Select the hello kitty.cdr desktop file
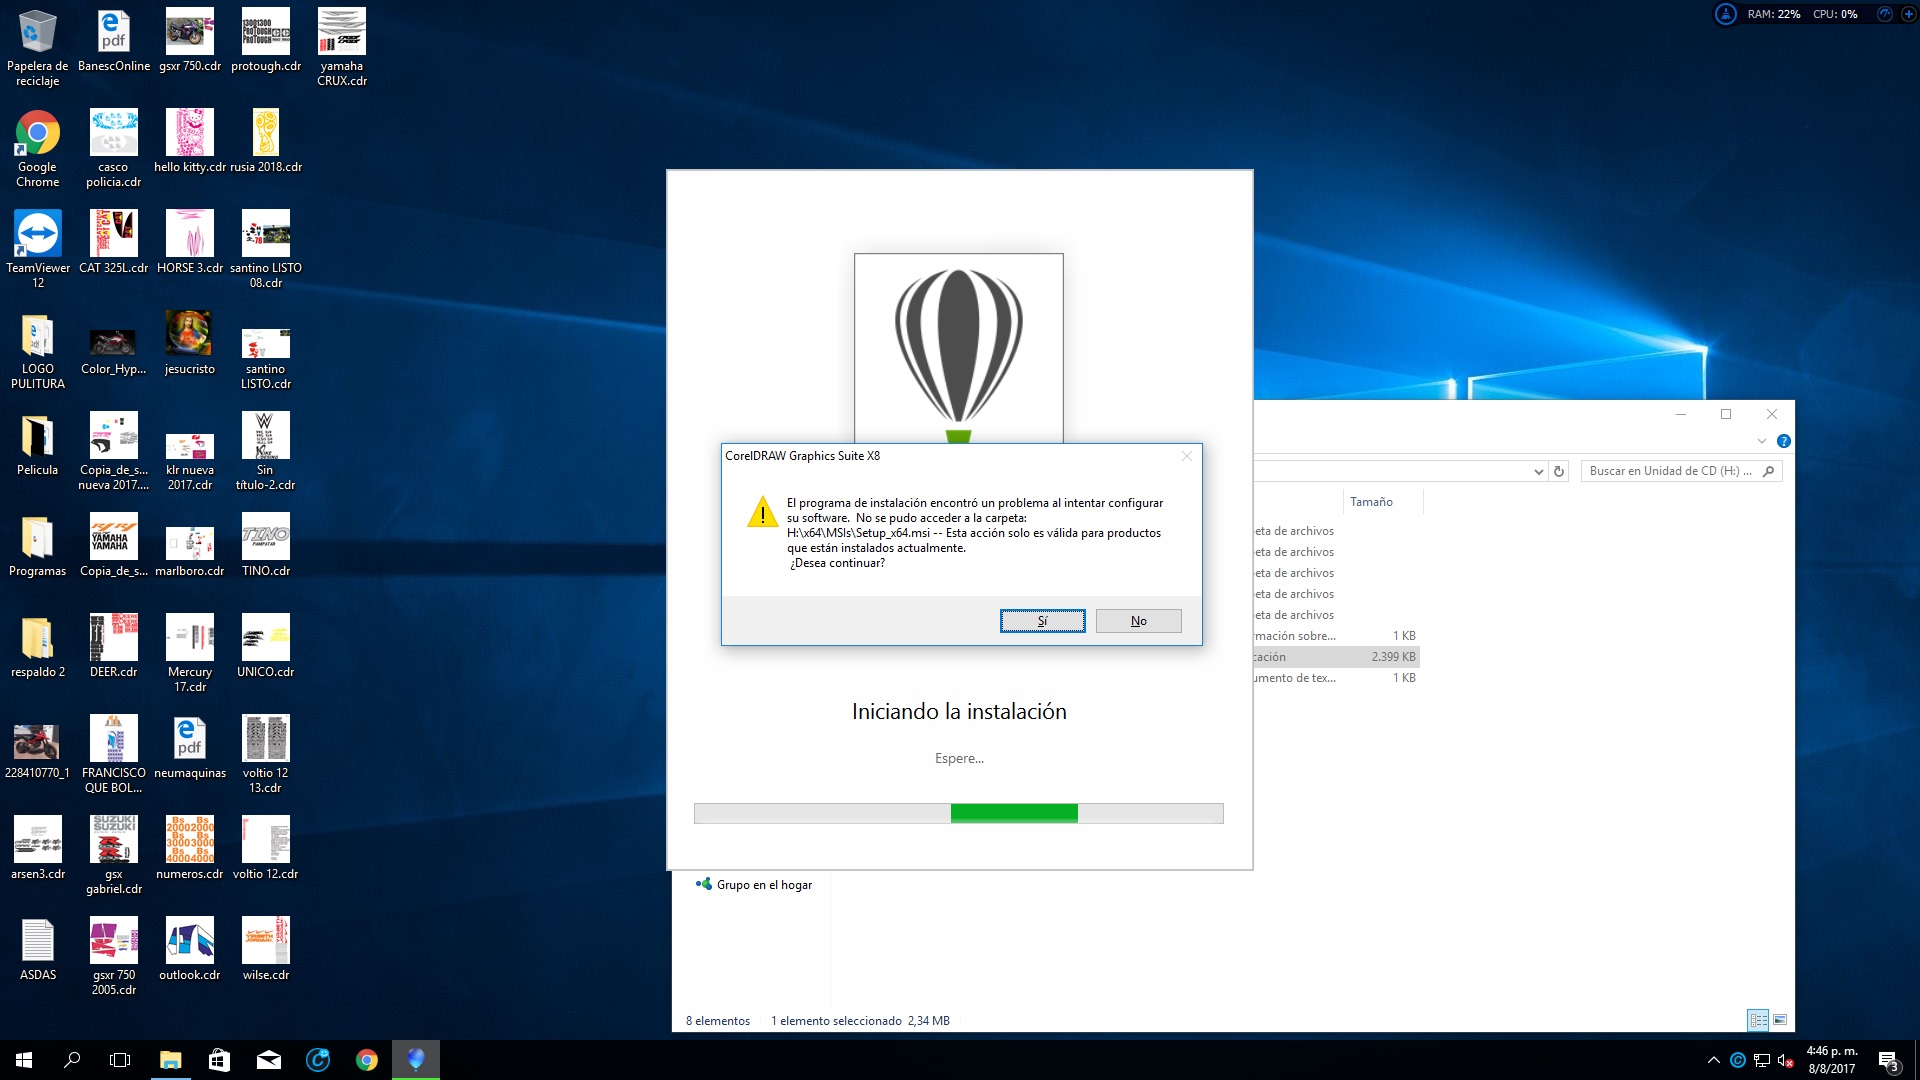The image size is (1920, 1080). pyautogui.click(x=189, y=134)
